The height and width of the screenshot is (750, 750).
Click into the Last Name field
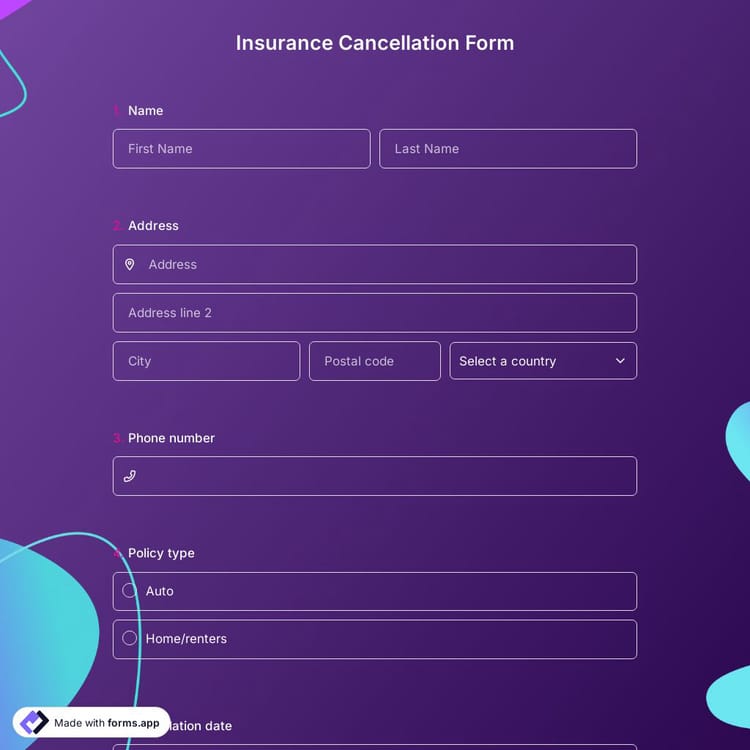(507, 149)
